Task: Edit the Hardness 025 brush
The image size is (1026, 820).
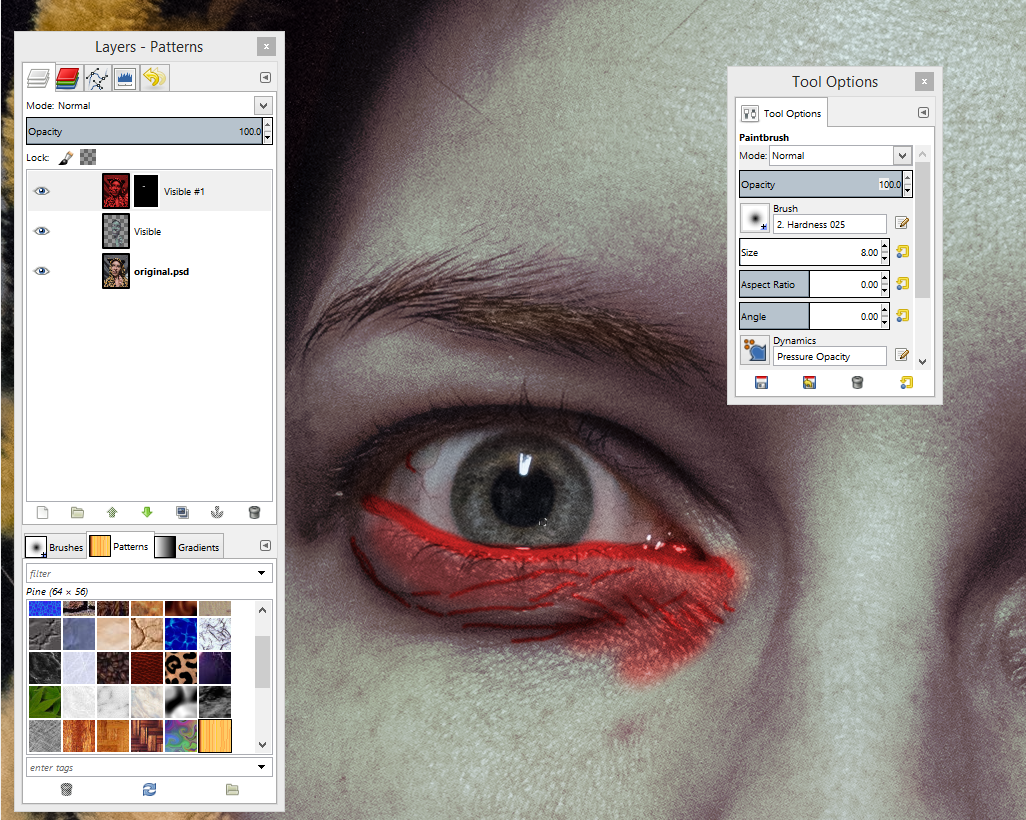Action: pyautogui.click(x=901, y=222)
